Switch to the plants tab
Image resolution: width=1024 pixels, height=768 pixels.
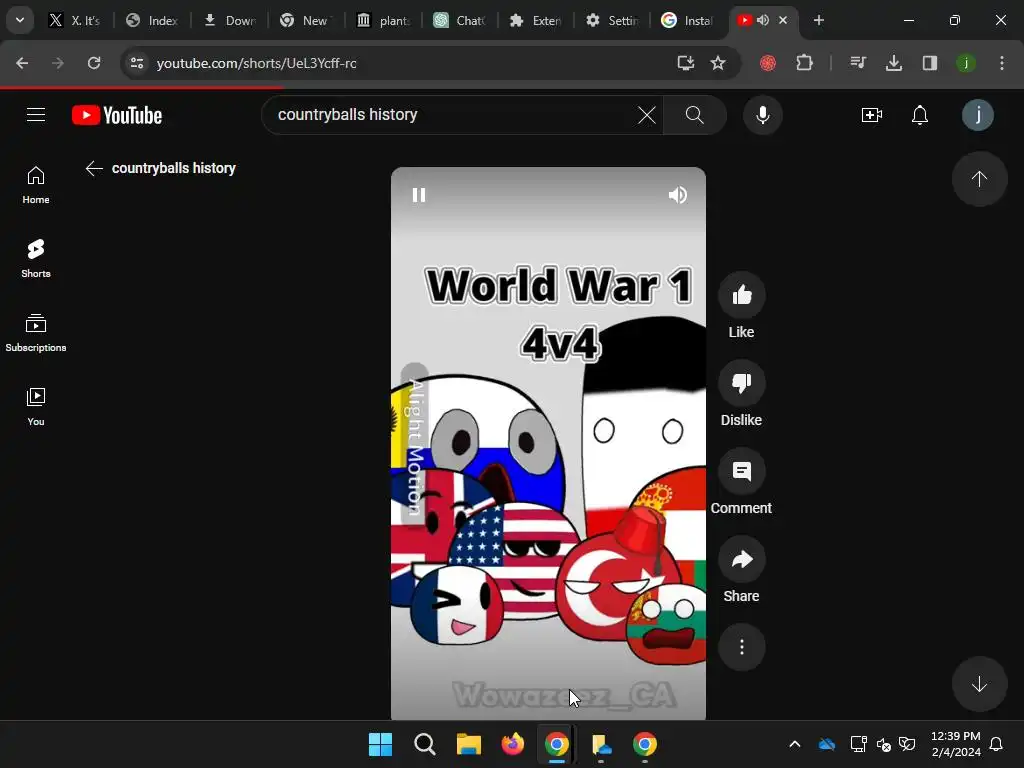[383, 20]
